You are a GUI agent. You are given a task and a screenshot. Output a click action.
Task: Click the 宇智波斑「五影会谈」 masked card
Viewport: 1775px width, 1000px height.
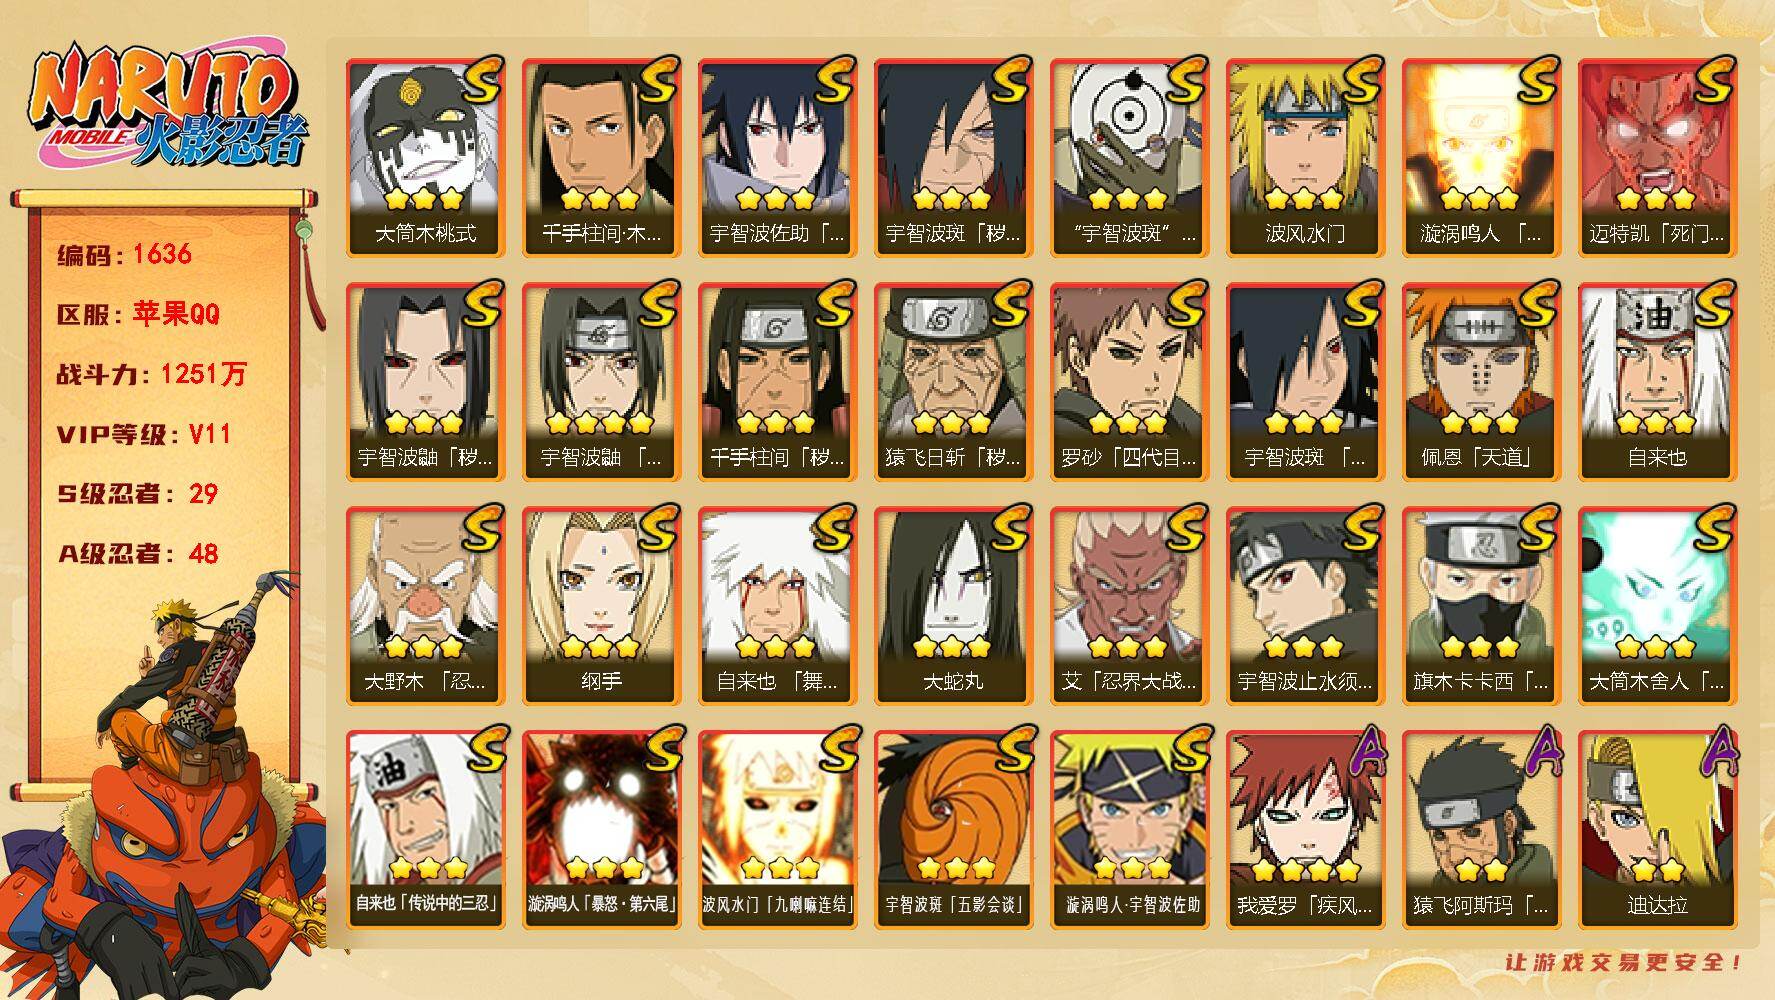click(953, 830)
